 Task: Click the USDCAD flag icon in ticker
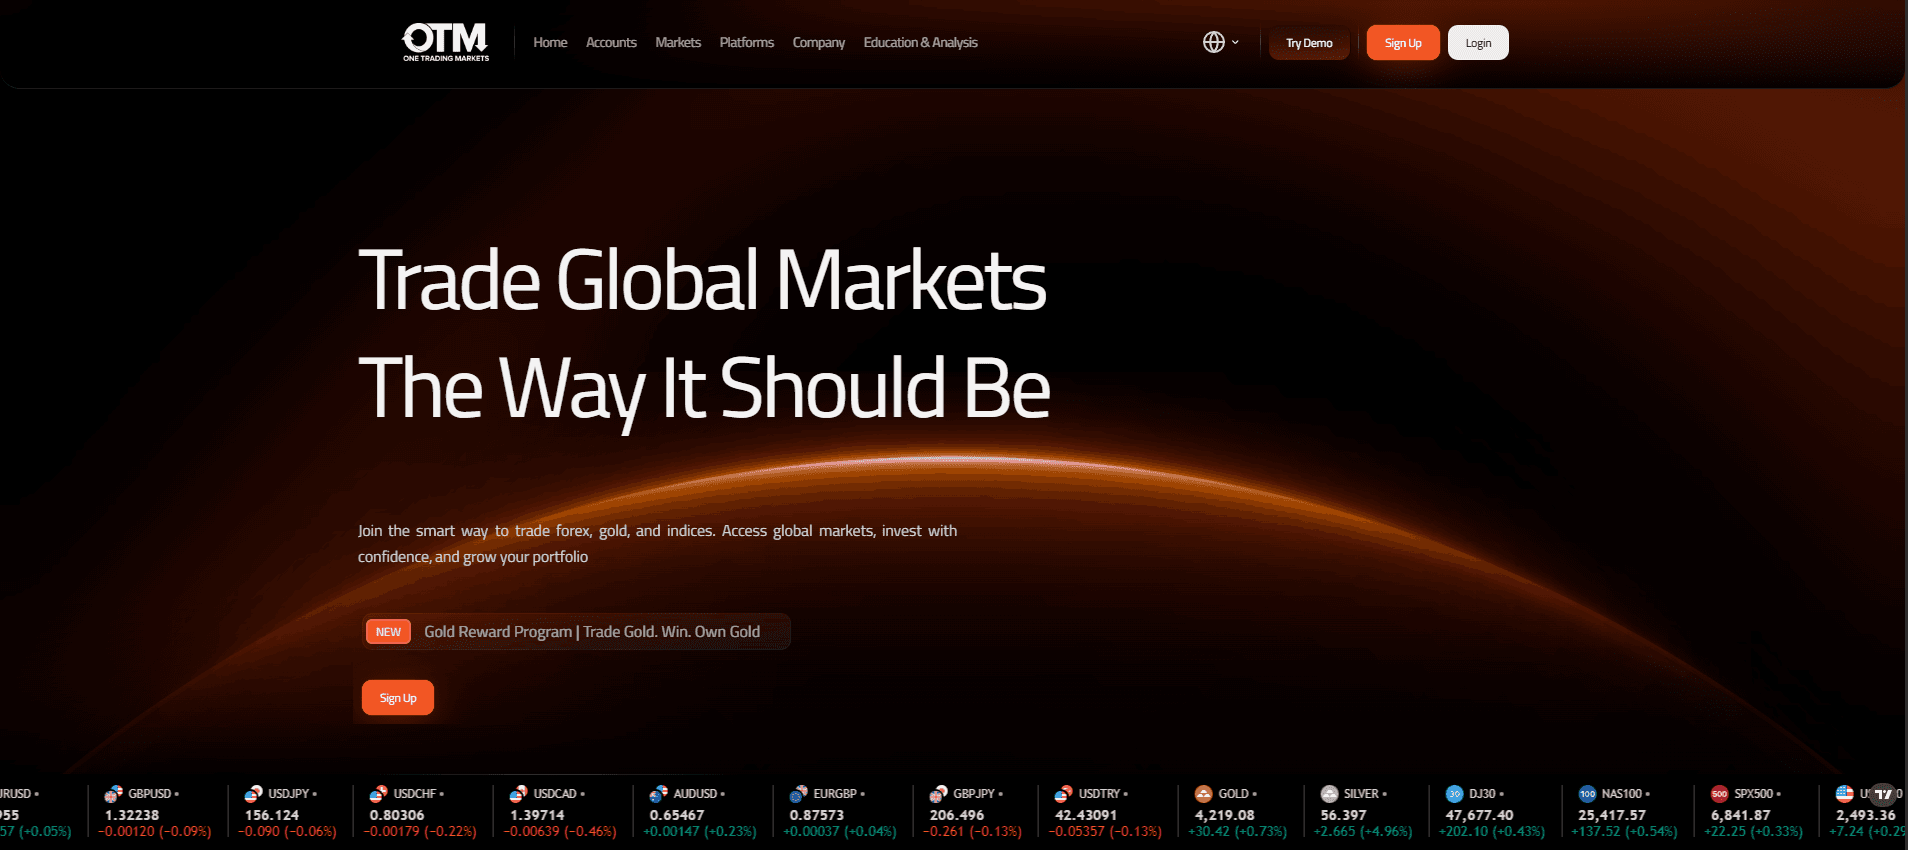(x=519, y=794)
